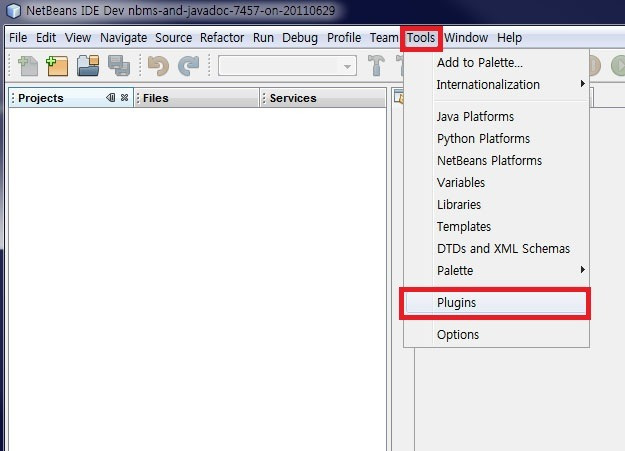
Task: Click the New Project toolbar icon
Action: click(x=57, y=66)
